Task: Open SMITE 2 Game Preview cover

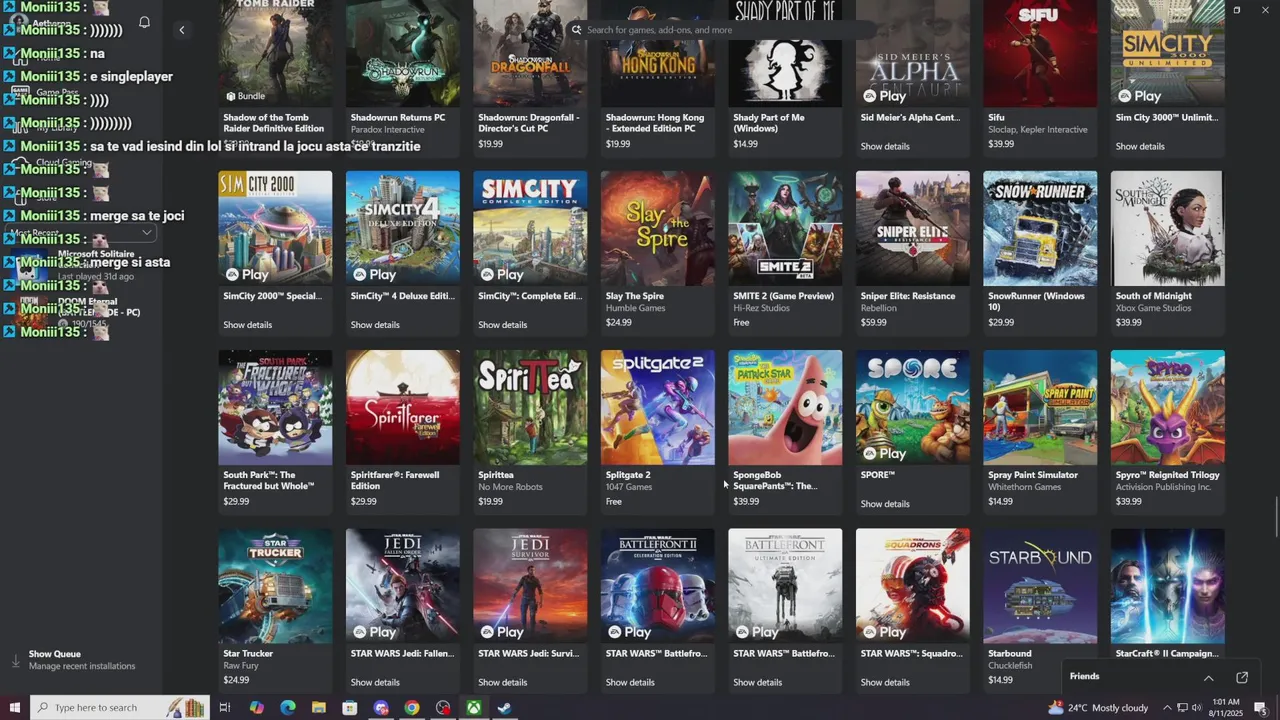Action: [x=785, y=228]
